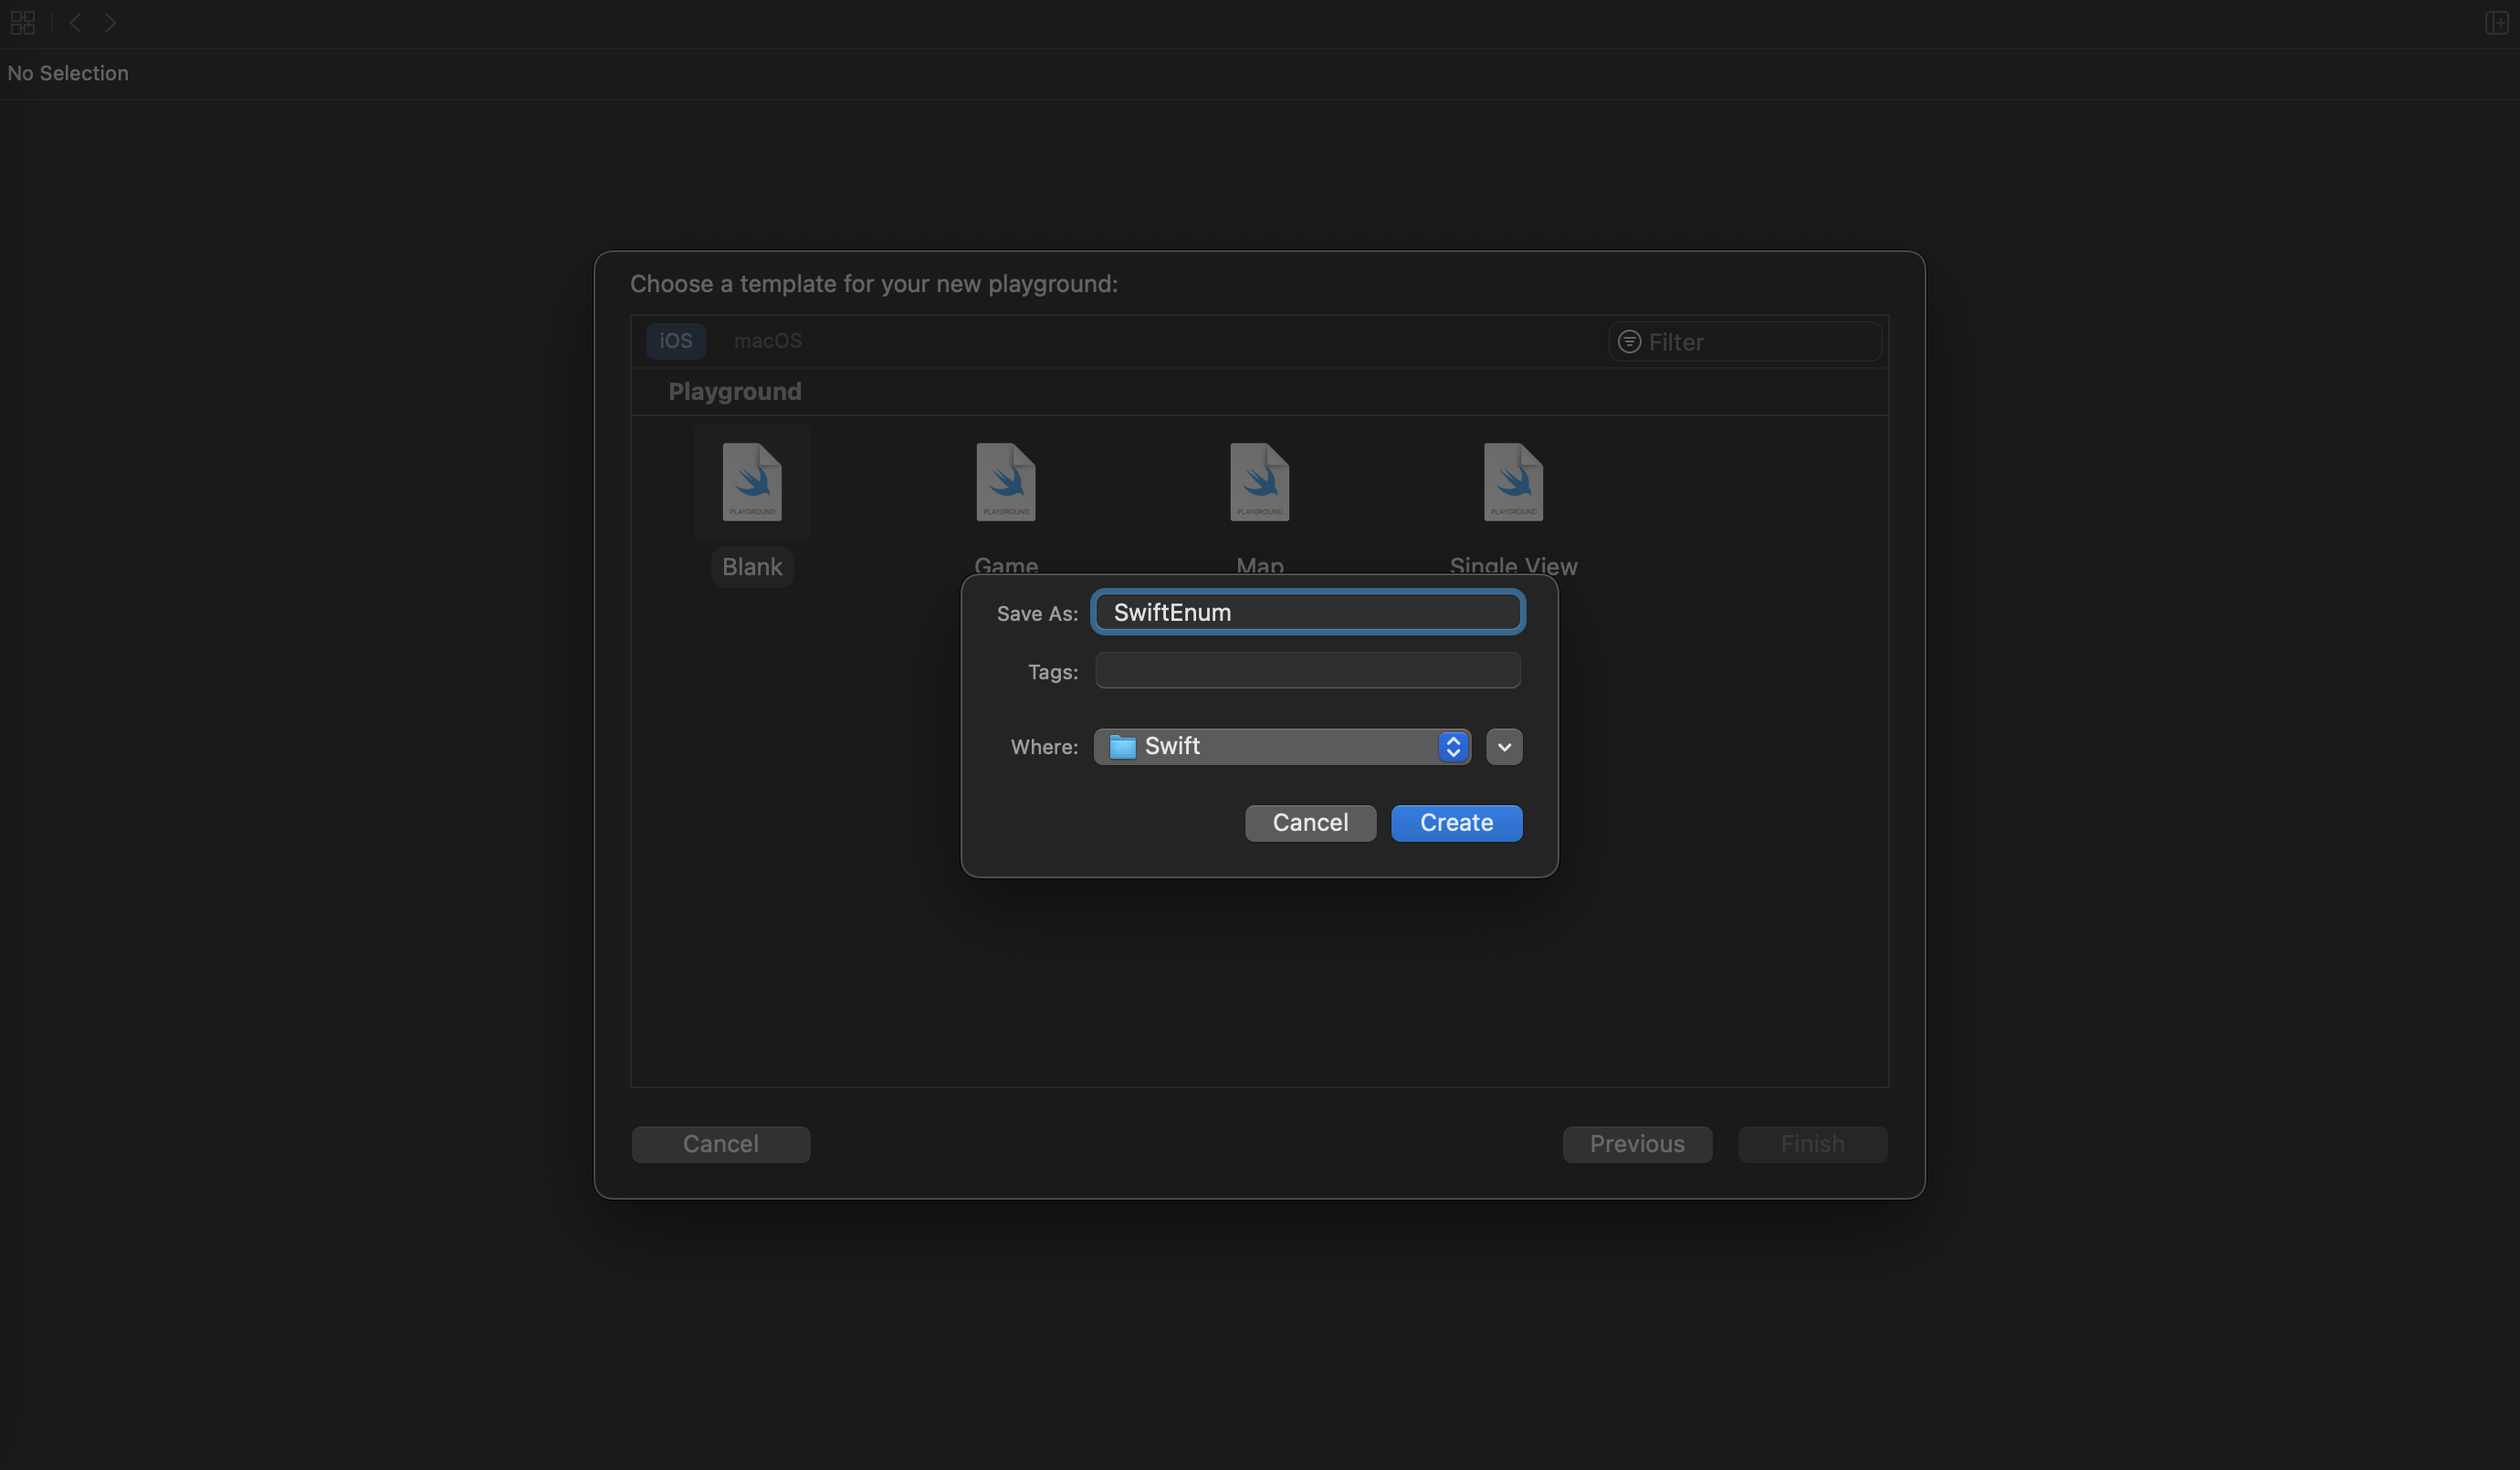The width and height of the screenshot is (2520, 1470).
Task: Click the Save As name field
Action: (x=1307, y=612)
